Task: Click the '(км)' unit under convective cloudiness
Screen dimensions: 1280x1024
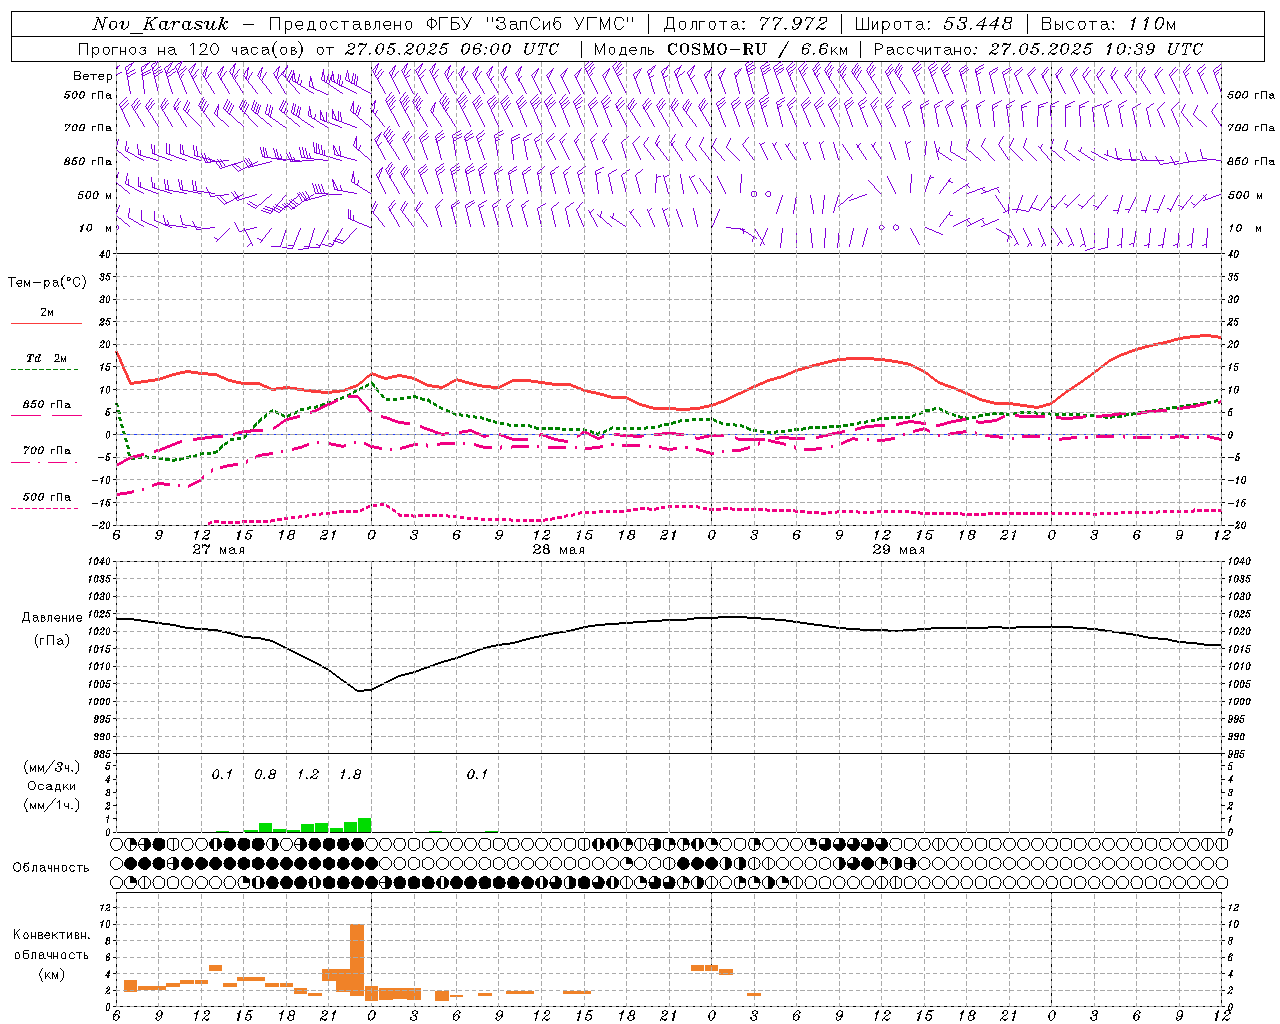Action: 51,974
